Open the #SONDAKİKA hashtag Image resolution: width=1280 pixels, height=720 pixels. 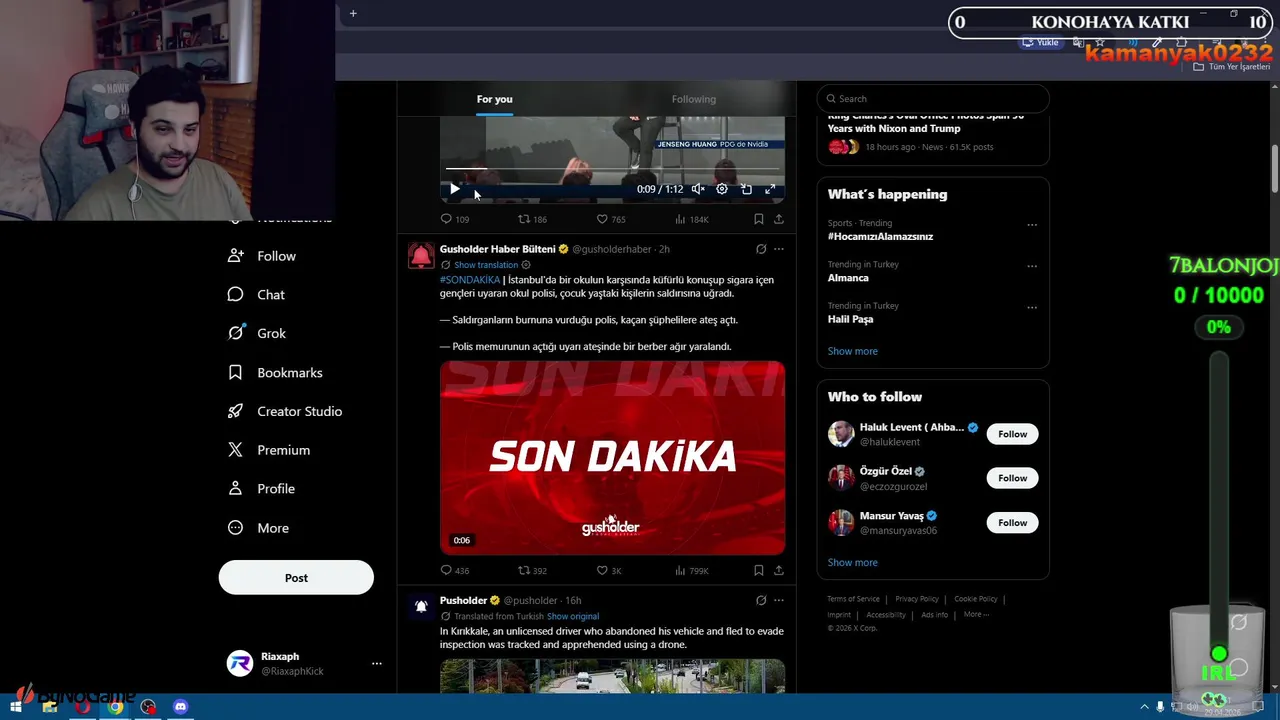[x=470, y=280]
